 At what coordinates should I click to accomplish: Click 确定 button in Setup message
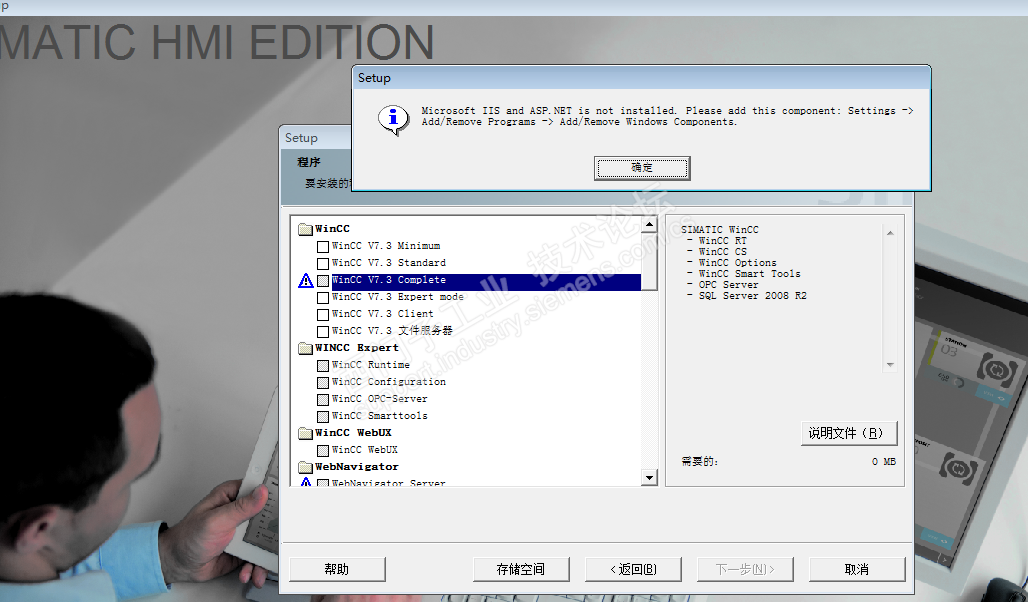[x=642, y=168]
